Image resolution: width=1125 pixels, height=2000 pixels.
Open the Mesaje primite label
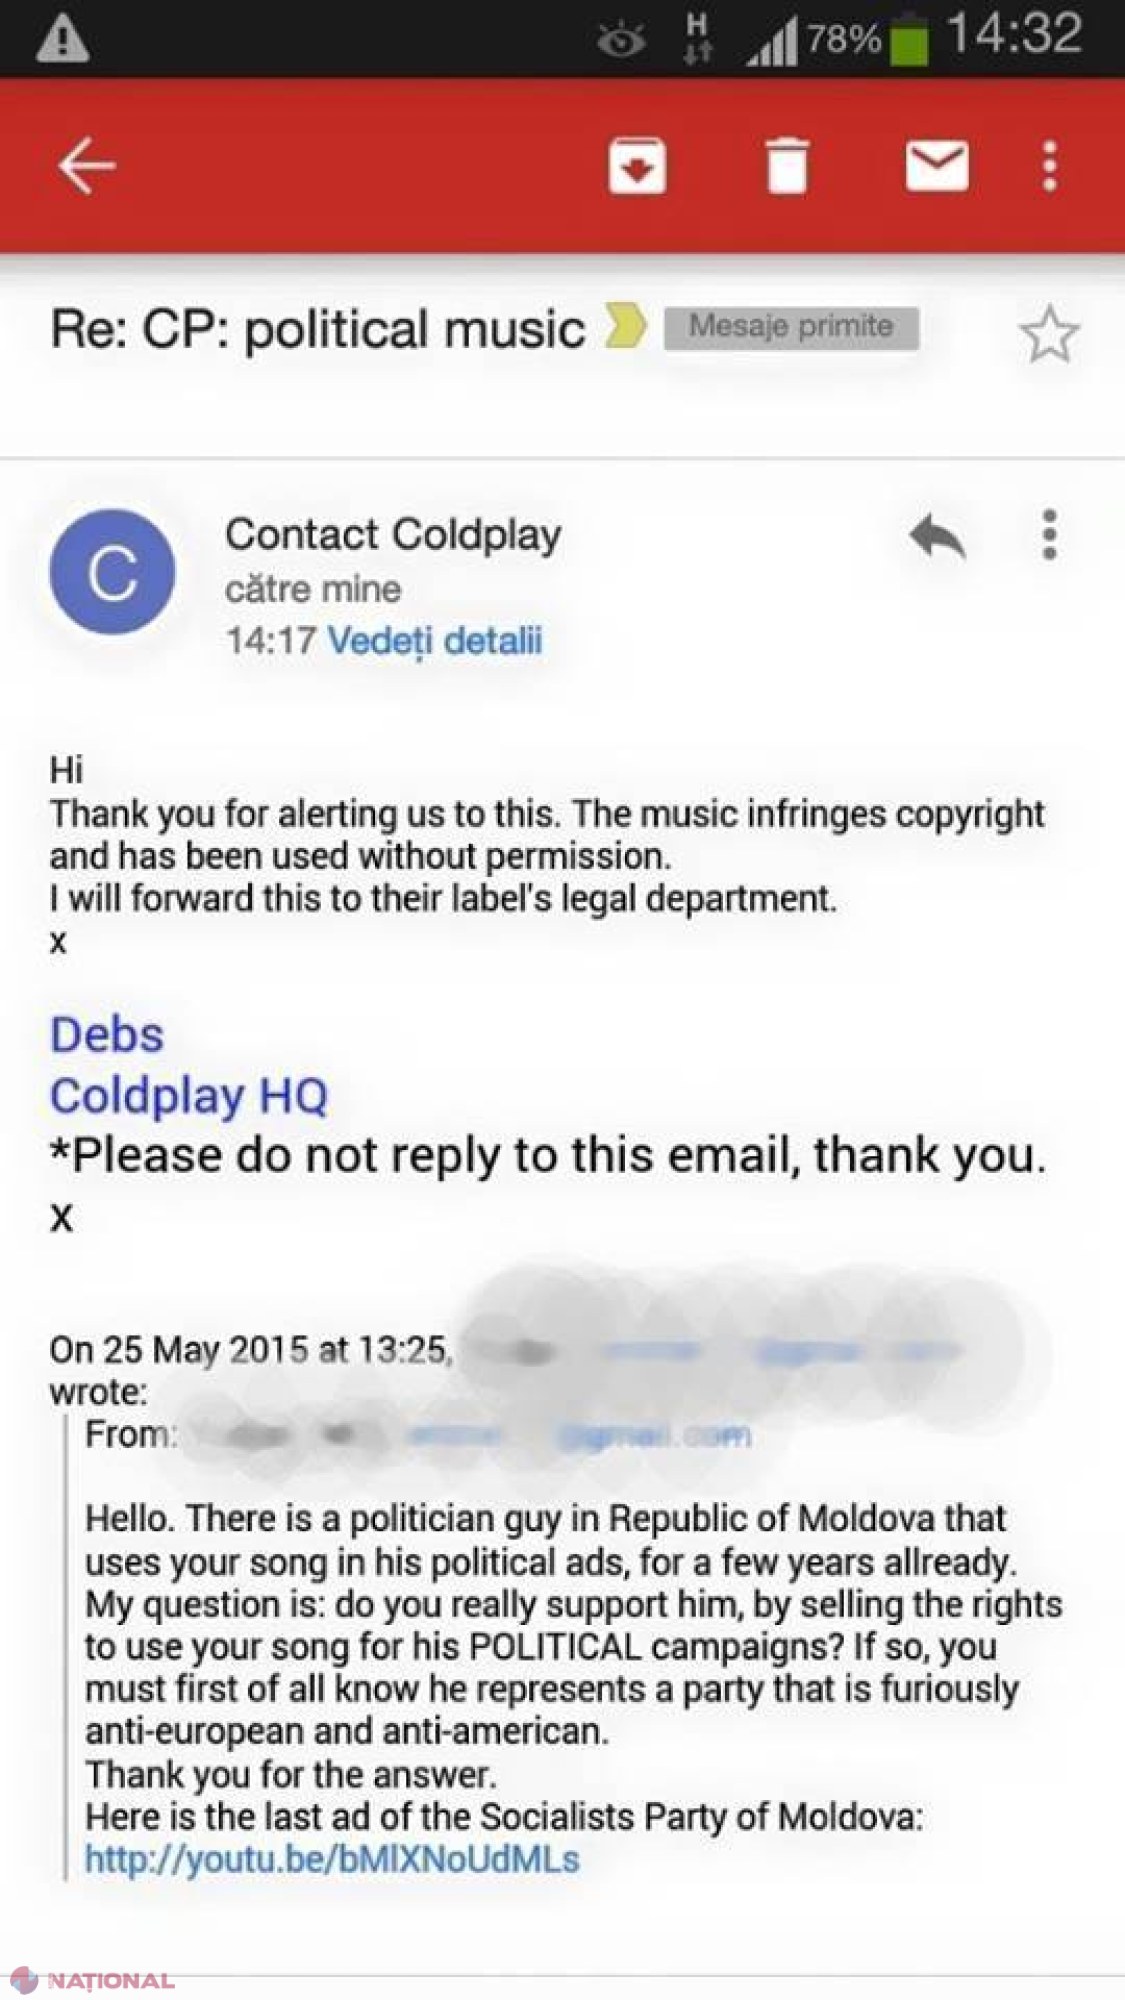tap(791, 327)
